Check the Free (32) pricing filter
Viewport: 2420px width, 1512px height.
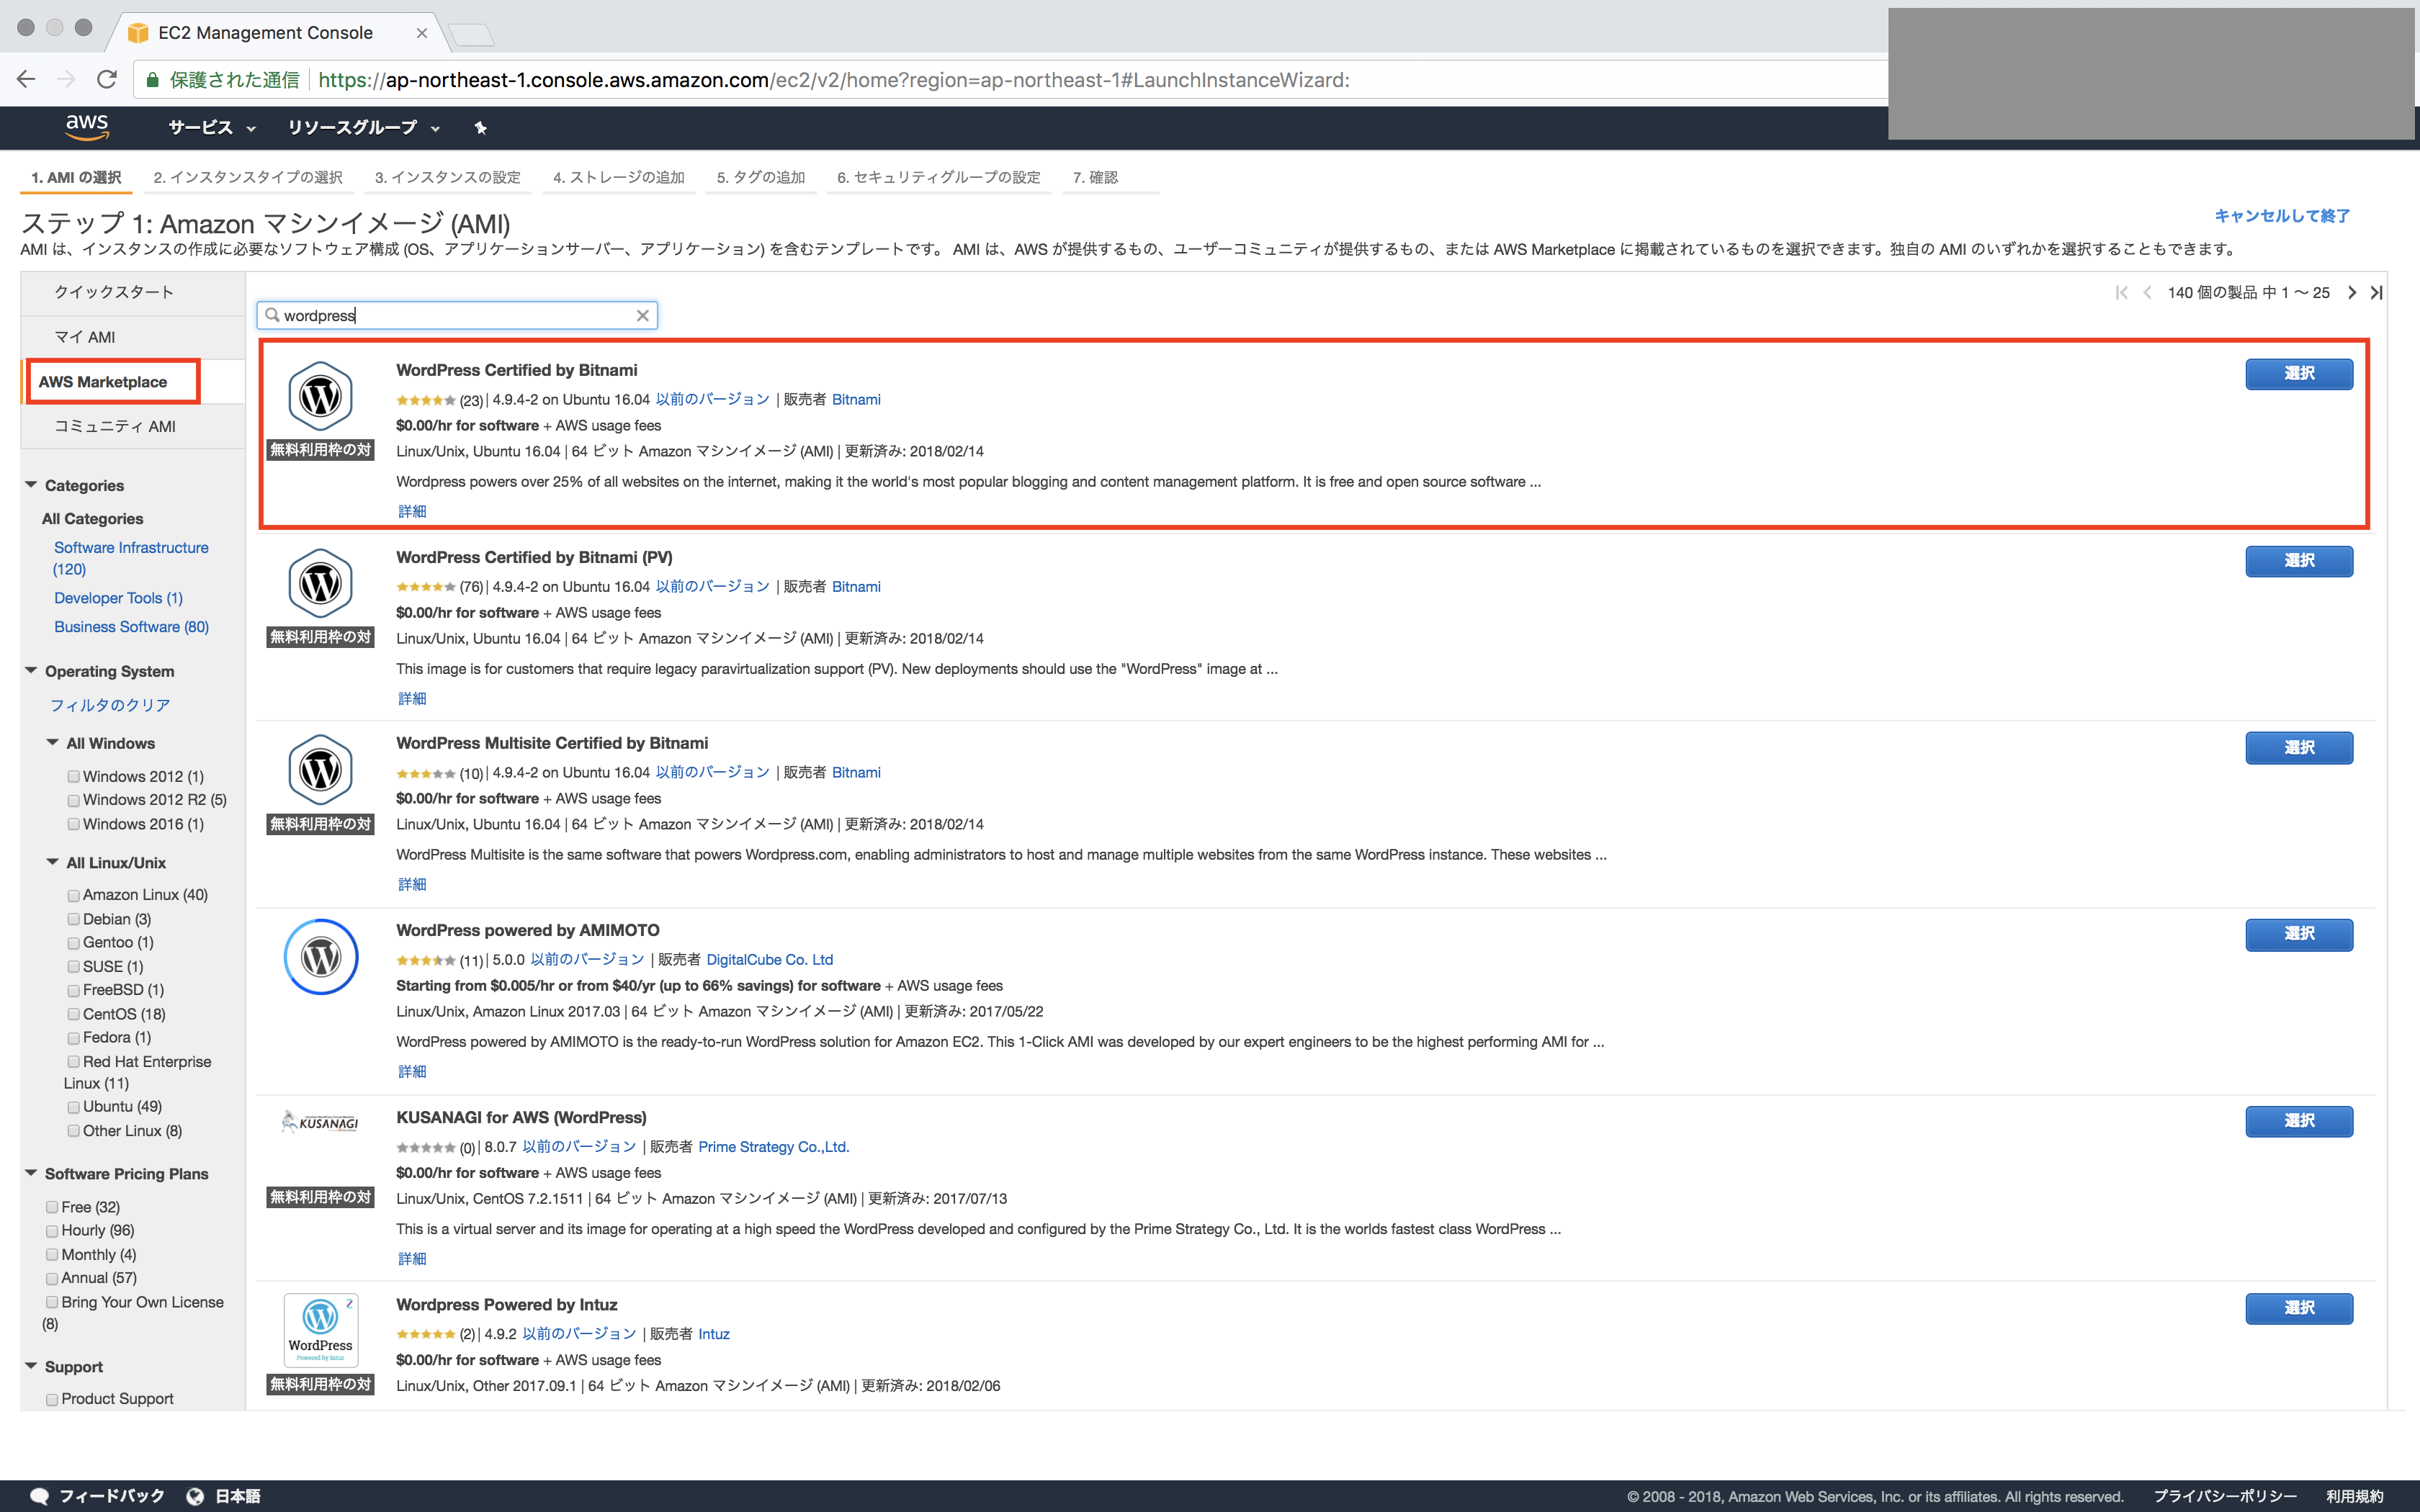[x=52, y=1207]
